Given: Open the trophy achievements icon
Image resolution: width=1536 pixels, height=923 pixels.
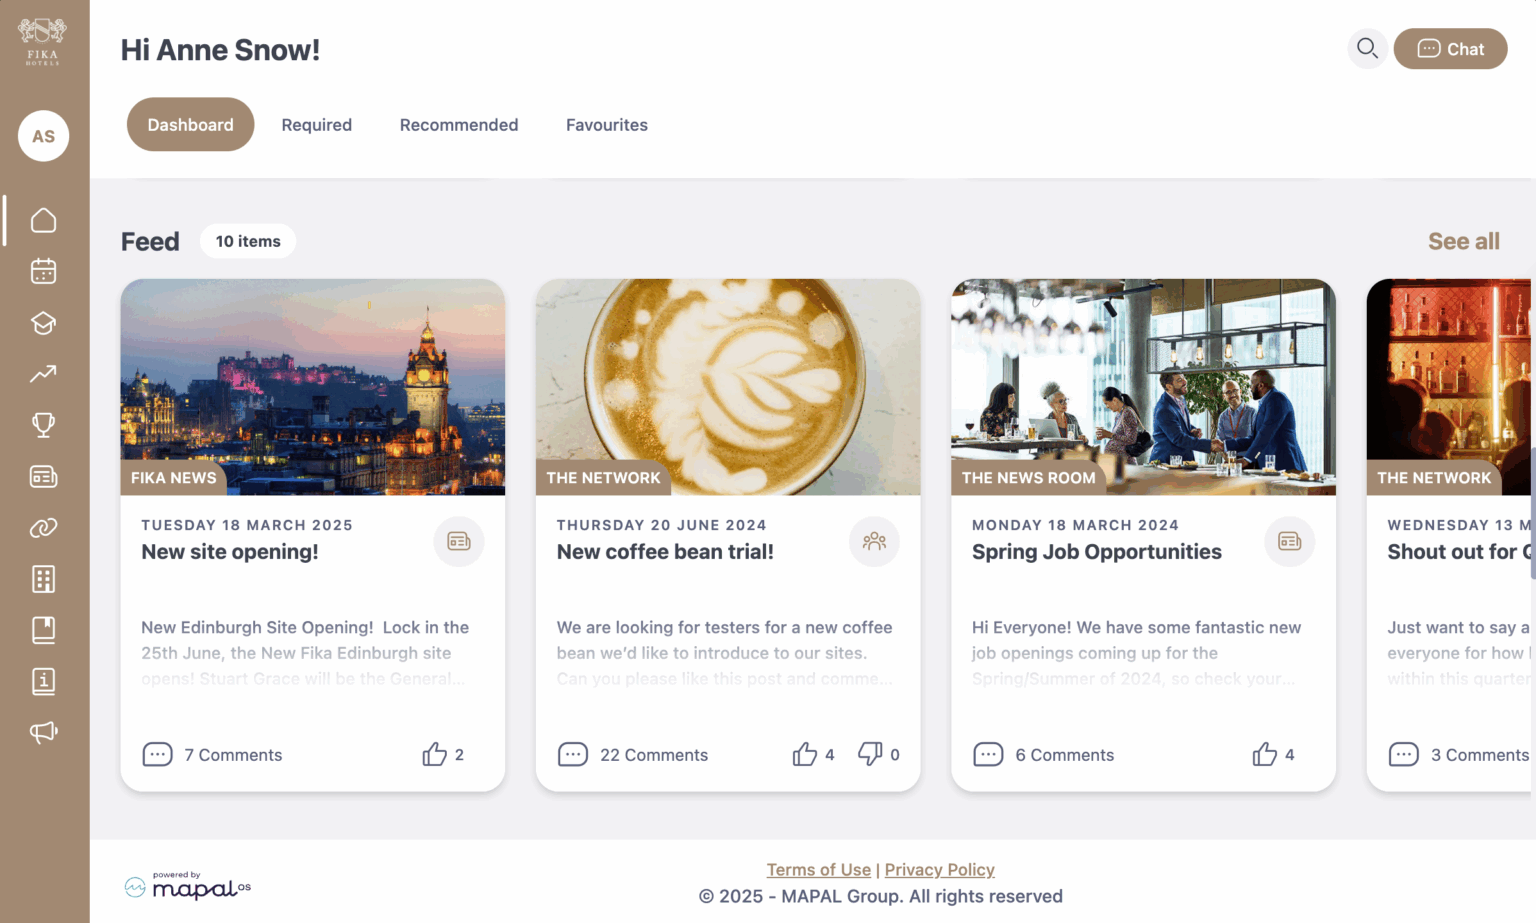Looking at the screenshot, I should [x=43, y=425].
